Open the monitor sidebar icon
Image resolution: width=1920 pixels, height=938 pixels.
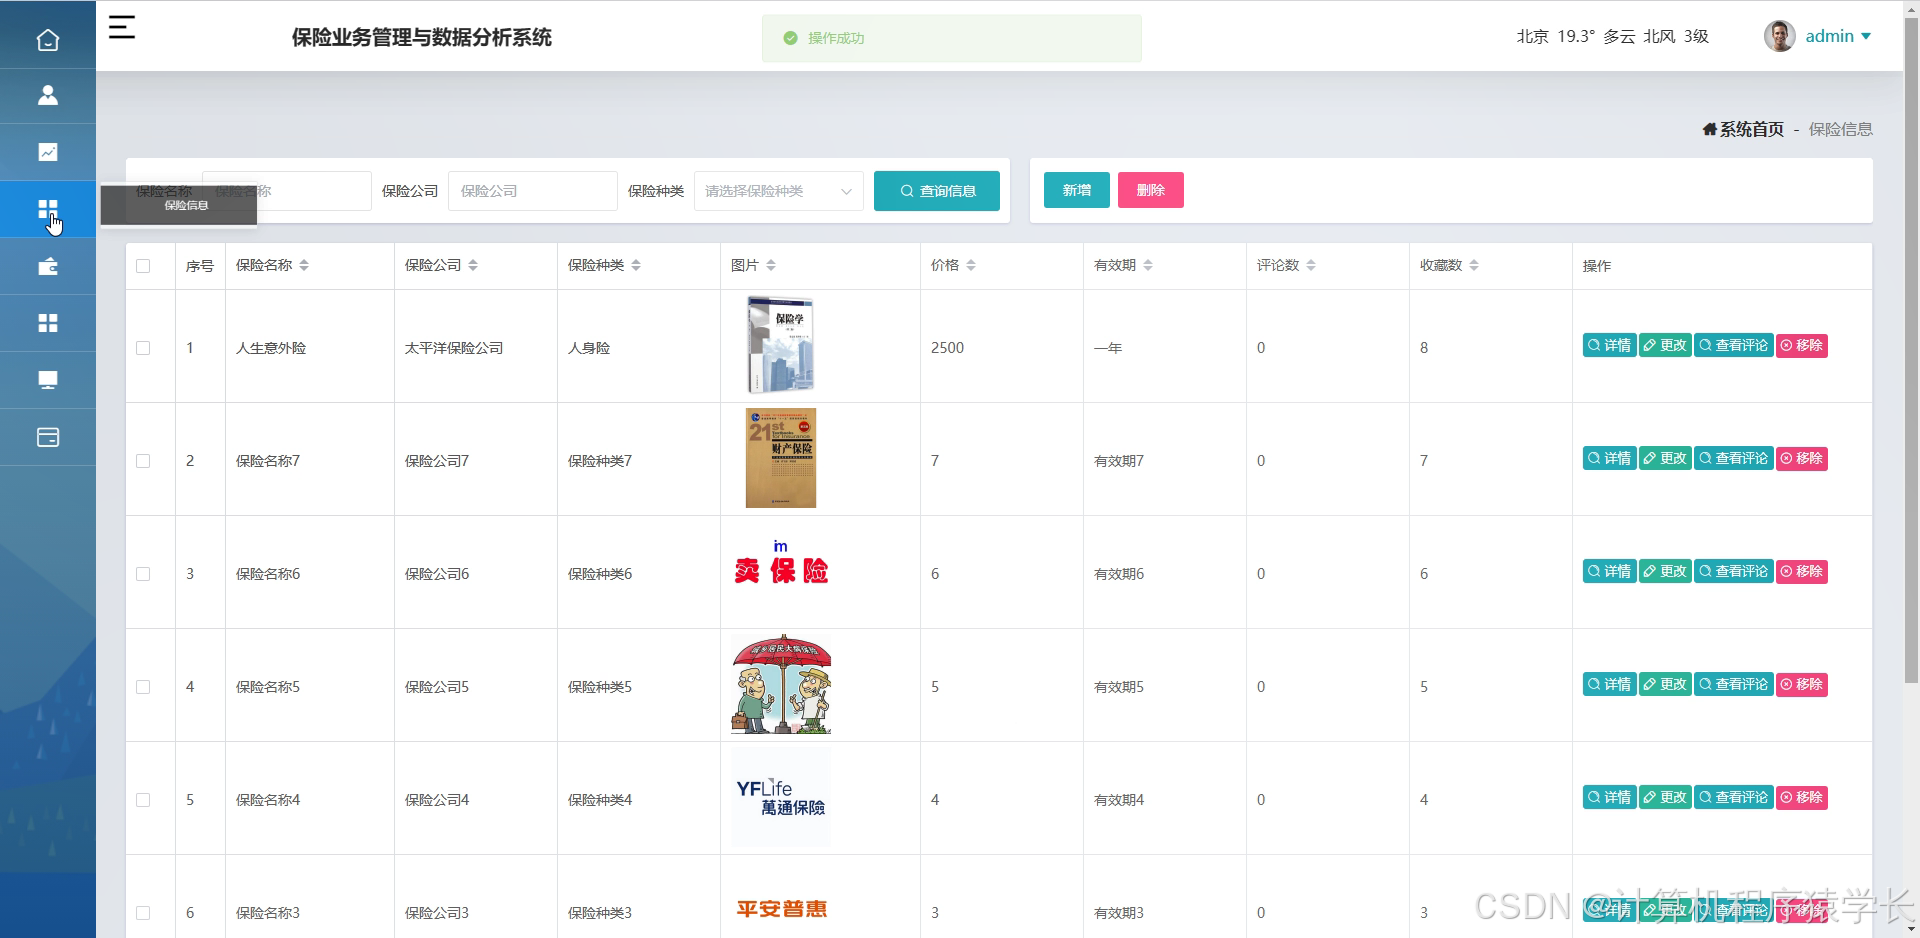(x=47, y=380)
